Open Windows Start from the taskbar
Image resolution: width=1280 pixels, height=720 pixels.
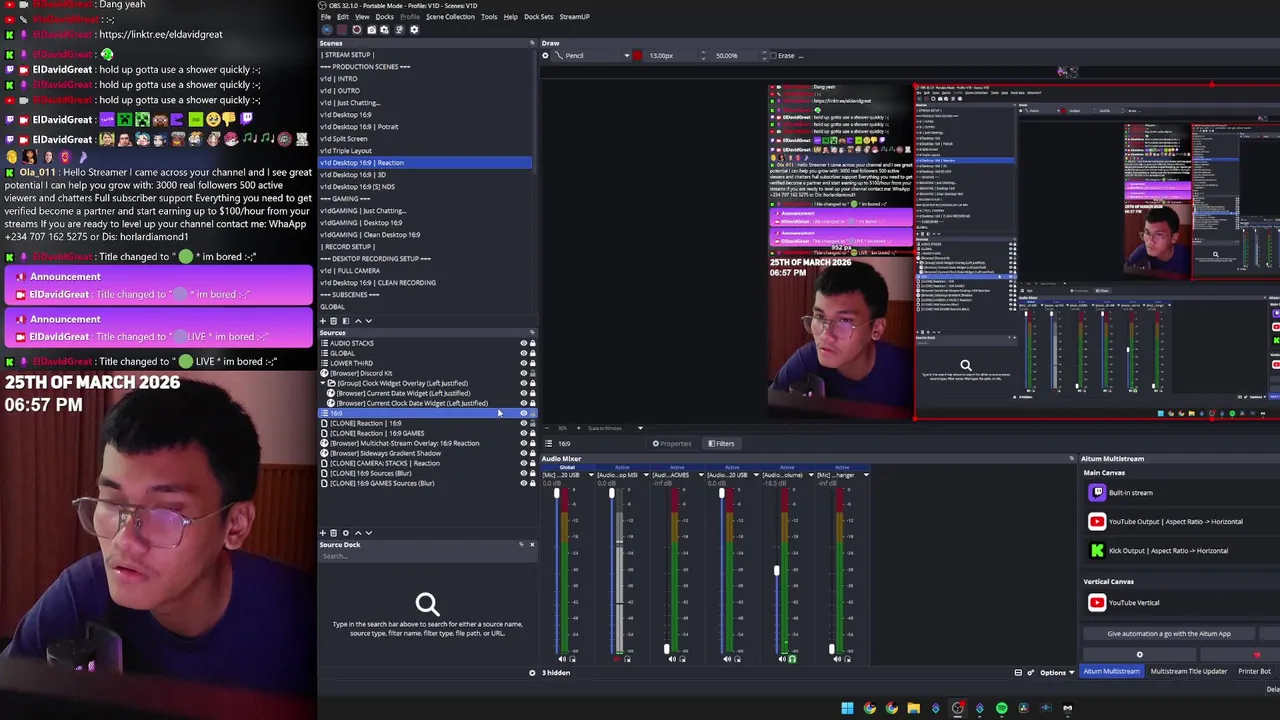coord(847,708)
